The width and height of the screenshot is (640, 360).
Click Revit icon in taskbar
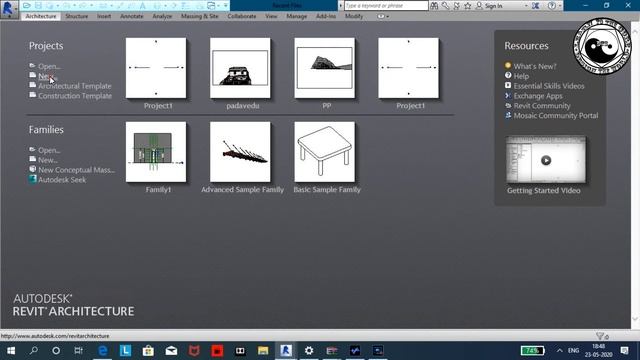[x=286, y=351]
